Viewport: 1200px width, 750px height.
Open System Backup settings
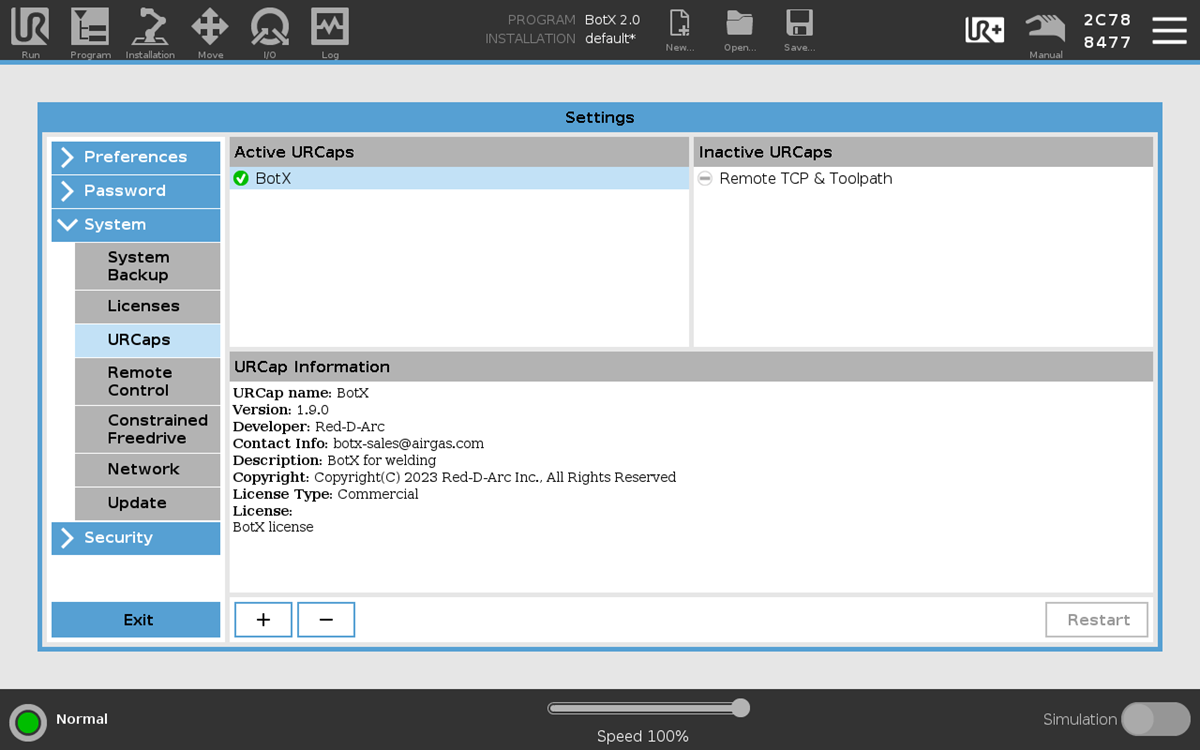(x=147, y=266)
